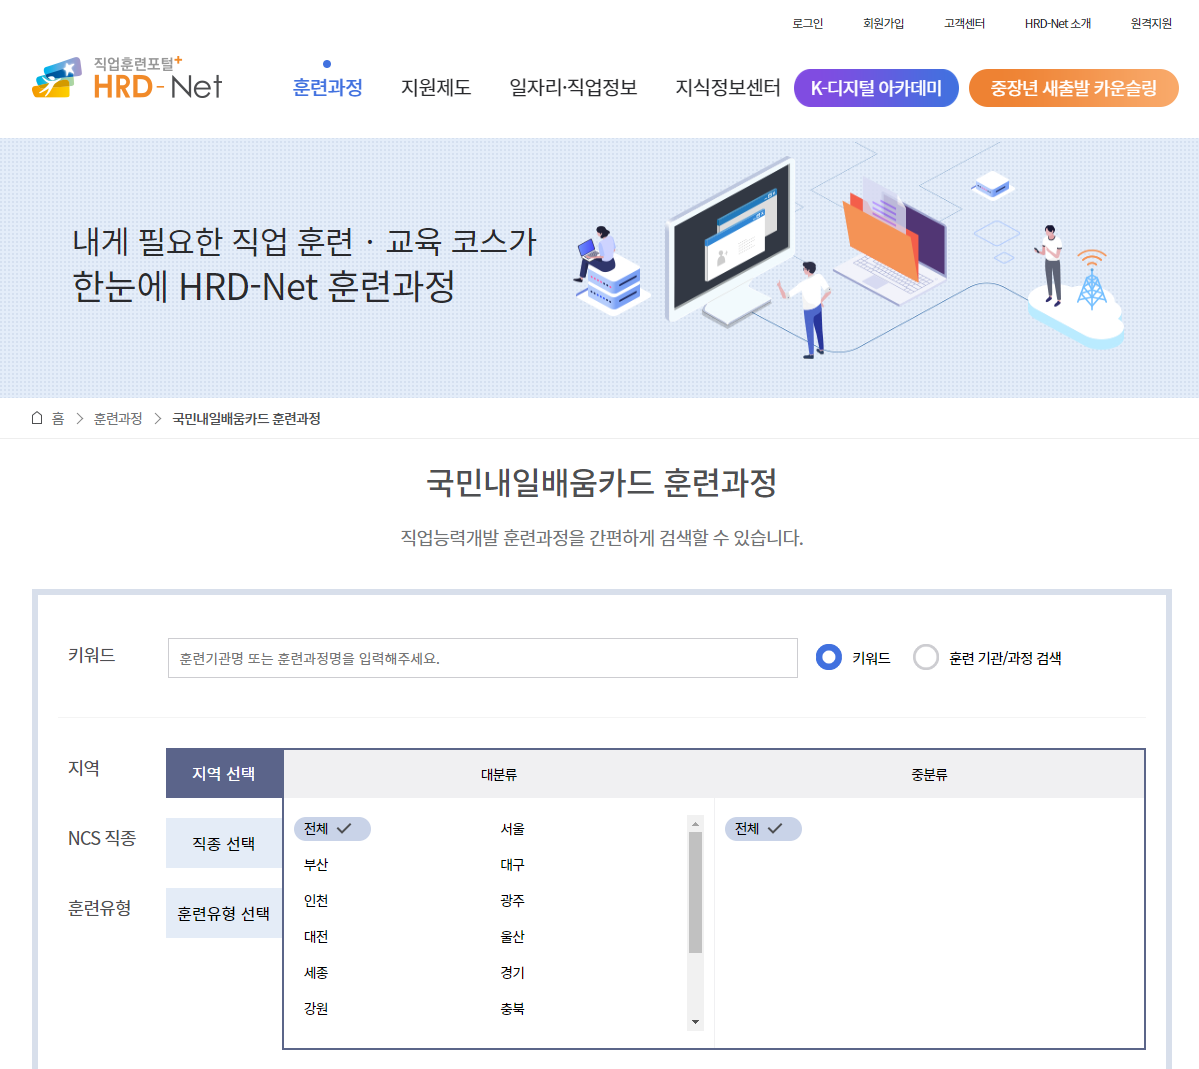1199x1069 pixels.
Task: Toggle 전체 in the 대분류 list
Action: pyautogui.click(x=332, y=829)
